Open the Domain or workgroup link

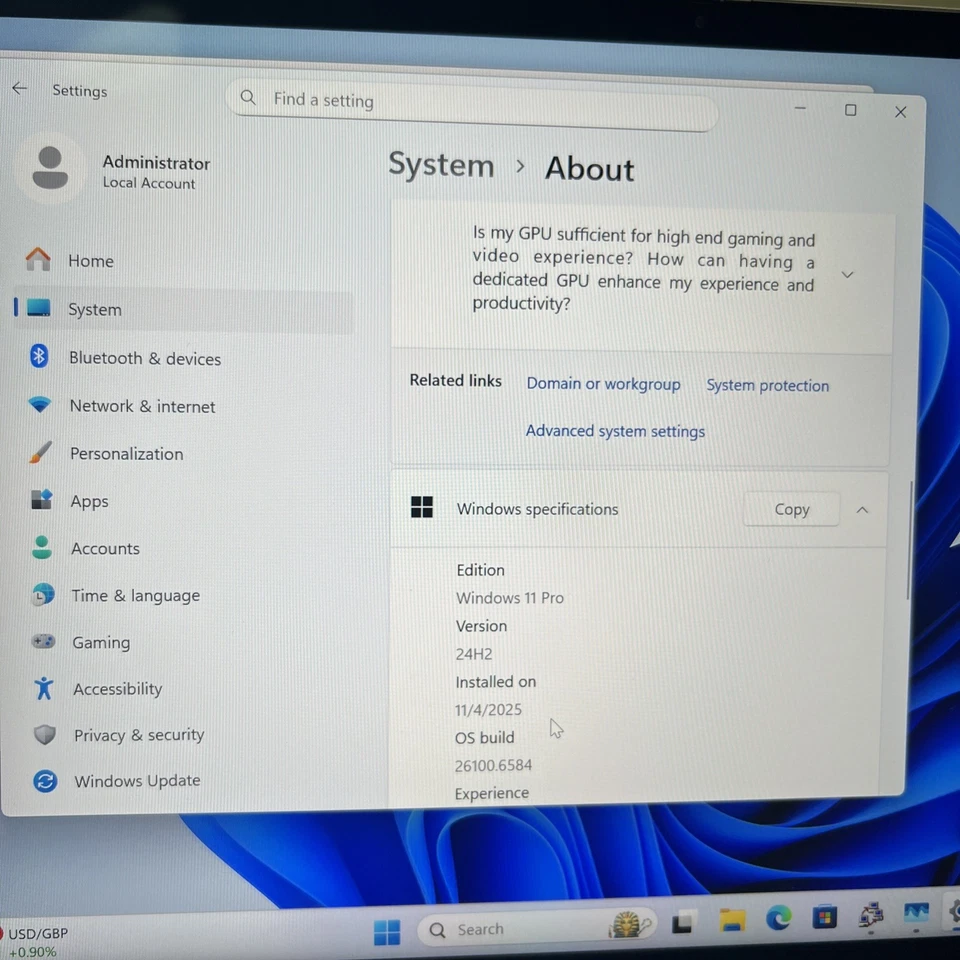(x=603, y=383)
